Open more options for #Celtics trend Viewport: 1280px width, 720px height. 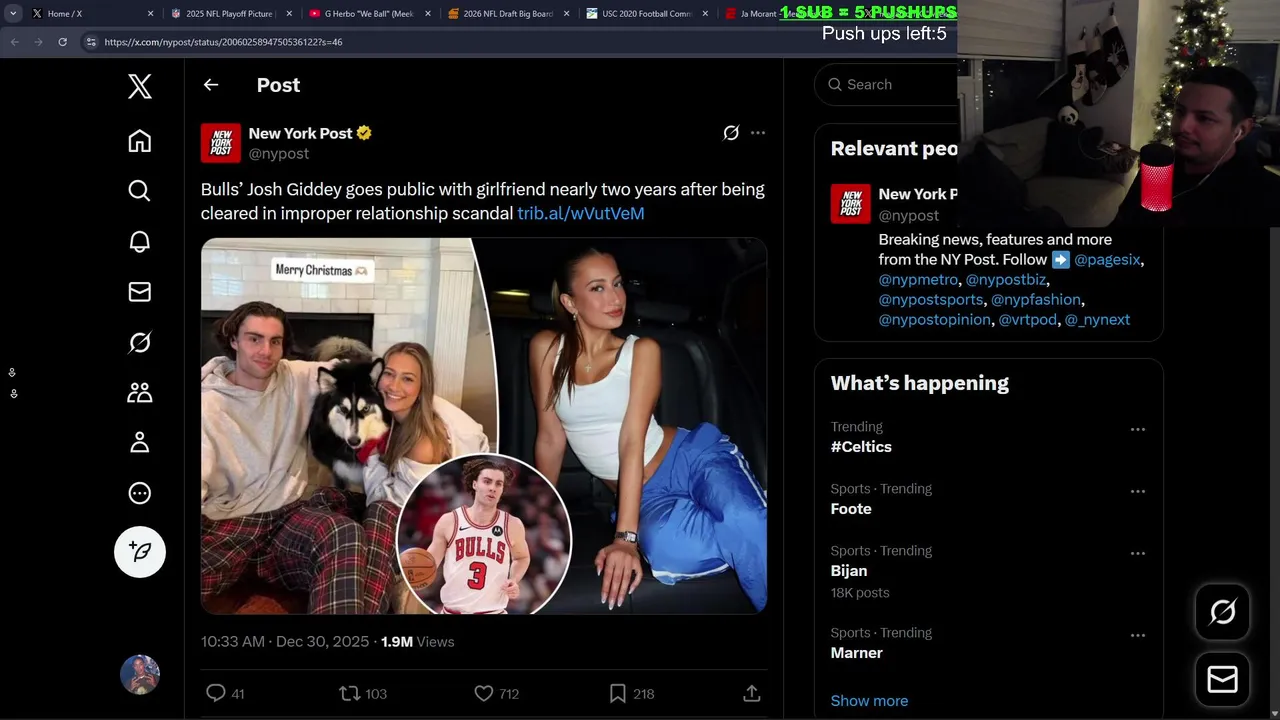click(1138, 429)
